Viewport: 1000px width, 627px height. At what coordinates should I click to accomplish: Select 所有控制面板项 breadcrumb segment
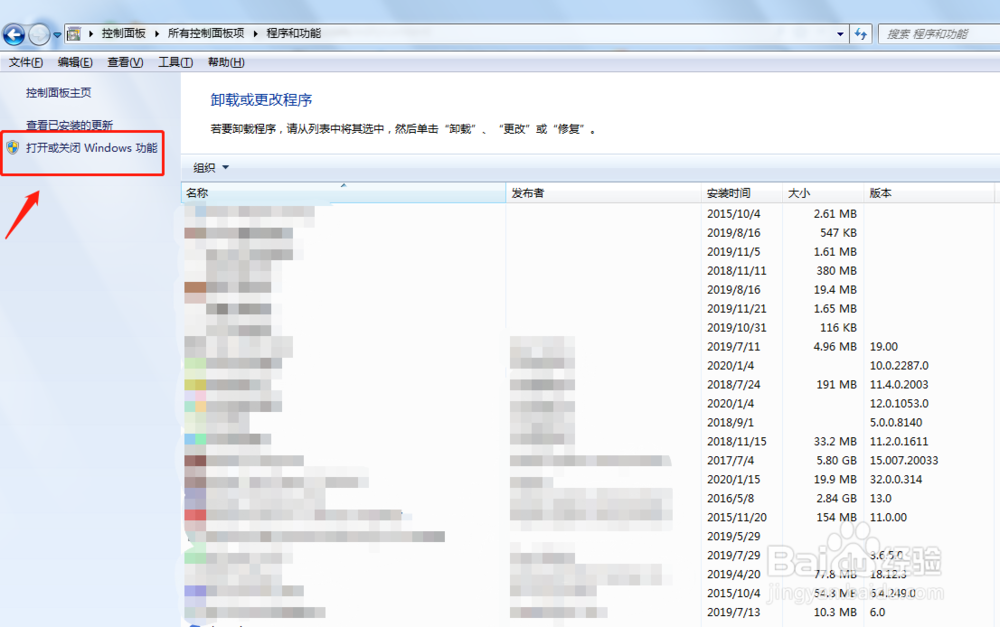tap(206, 33)
